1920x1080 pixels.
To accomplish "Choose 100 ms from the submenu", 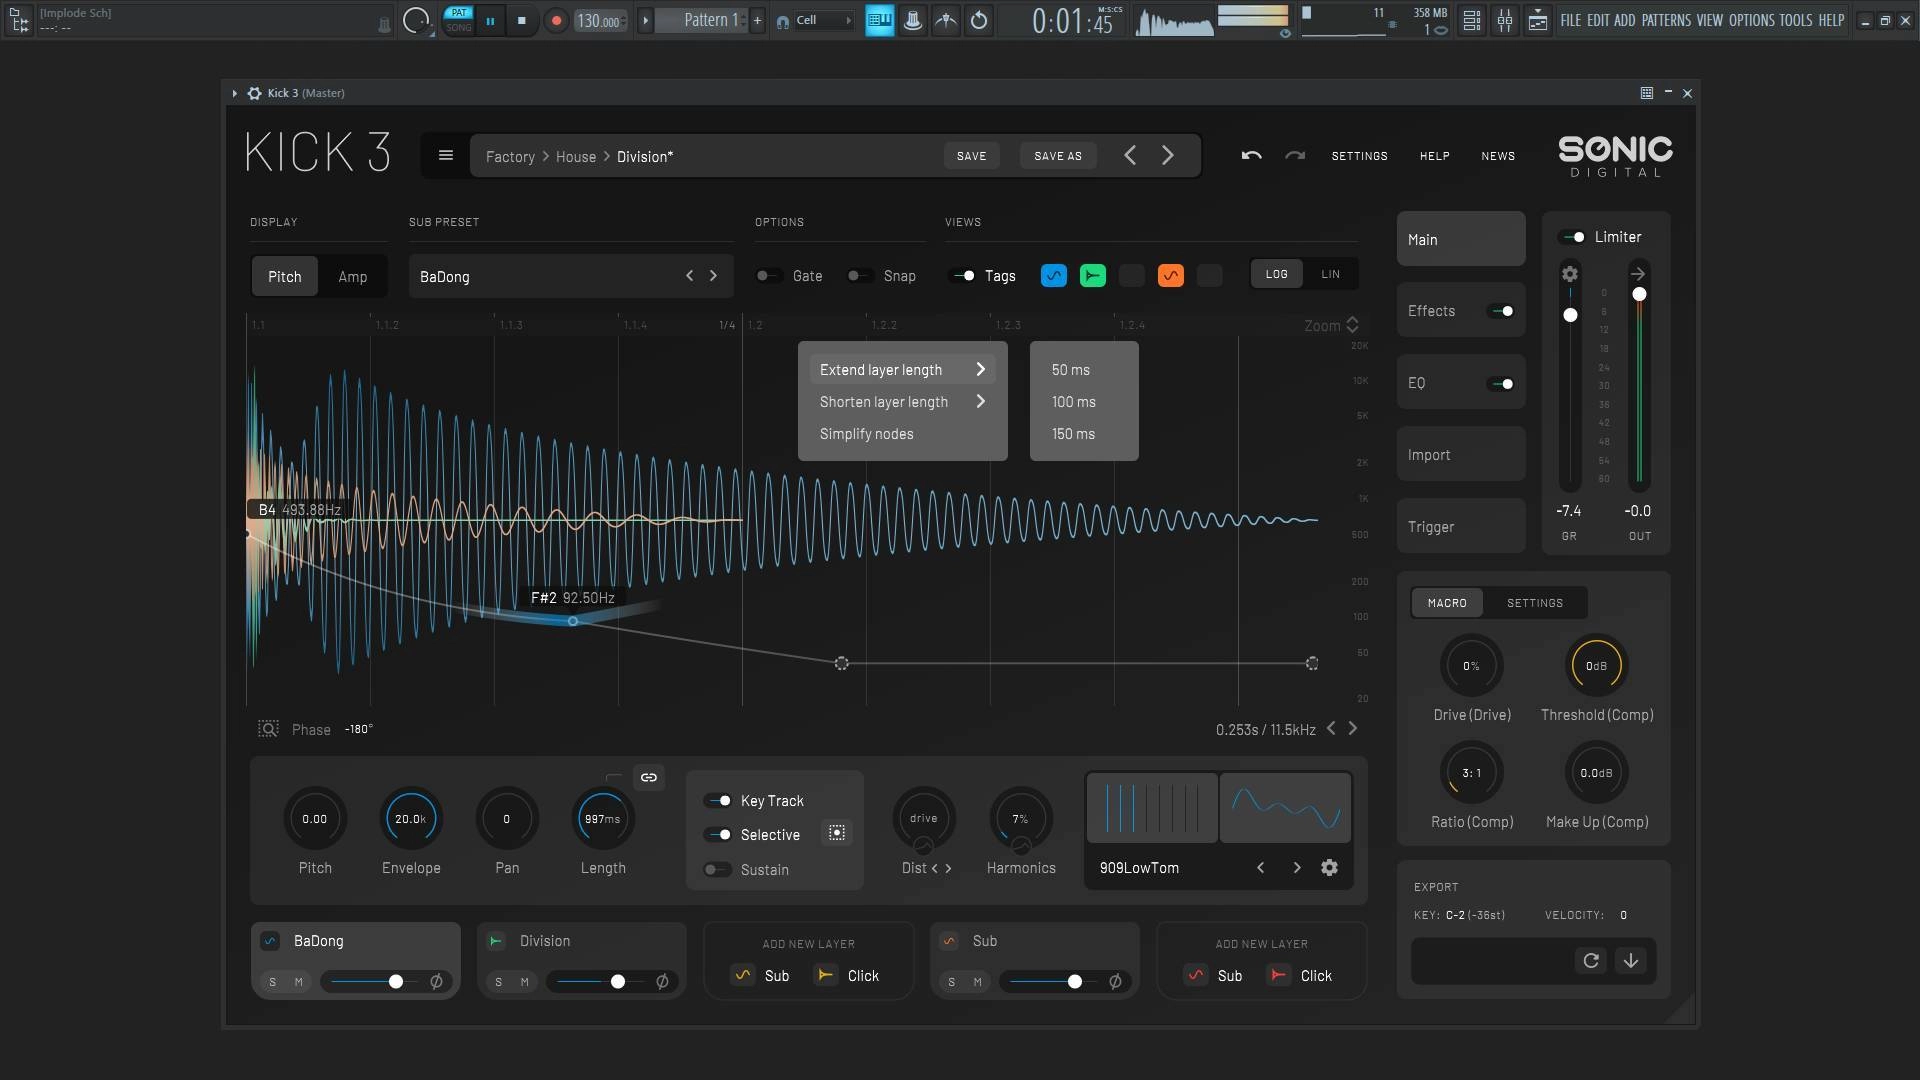I will coord(1084,401).
